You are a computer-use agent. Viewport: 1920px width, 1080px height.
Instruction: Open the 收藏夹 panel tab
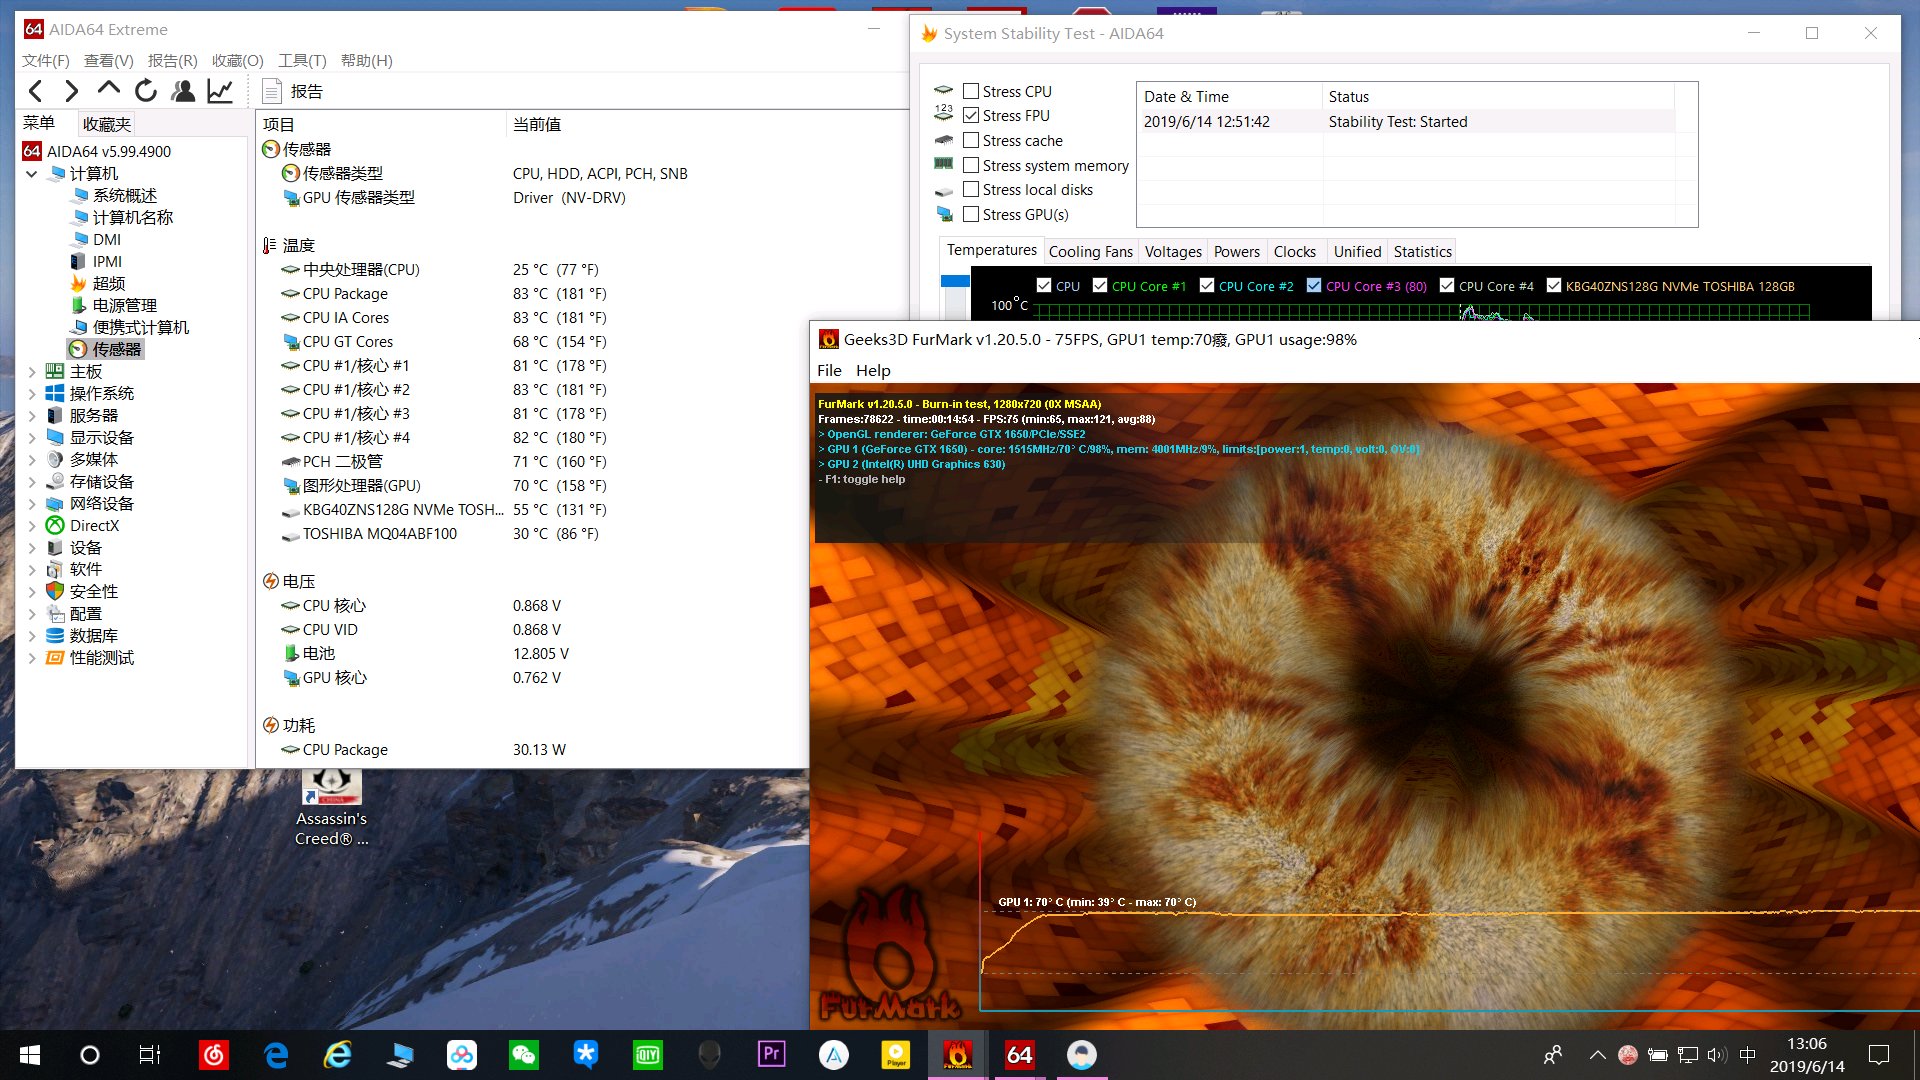point(107,124)
